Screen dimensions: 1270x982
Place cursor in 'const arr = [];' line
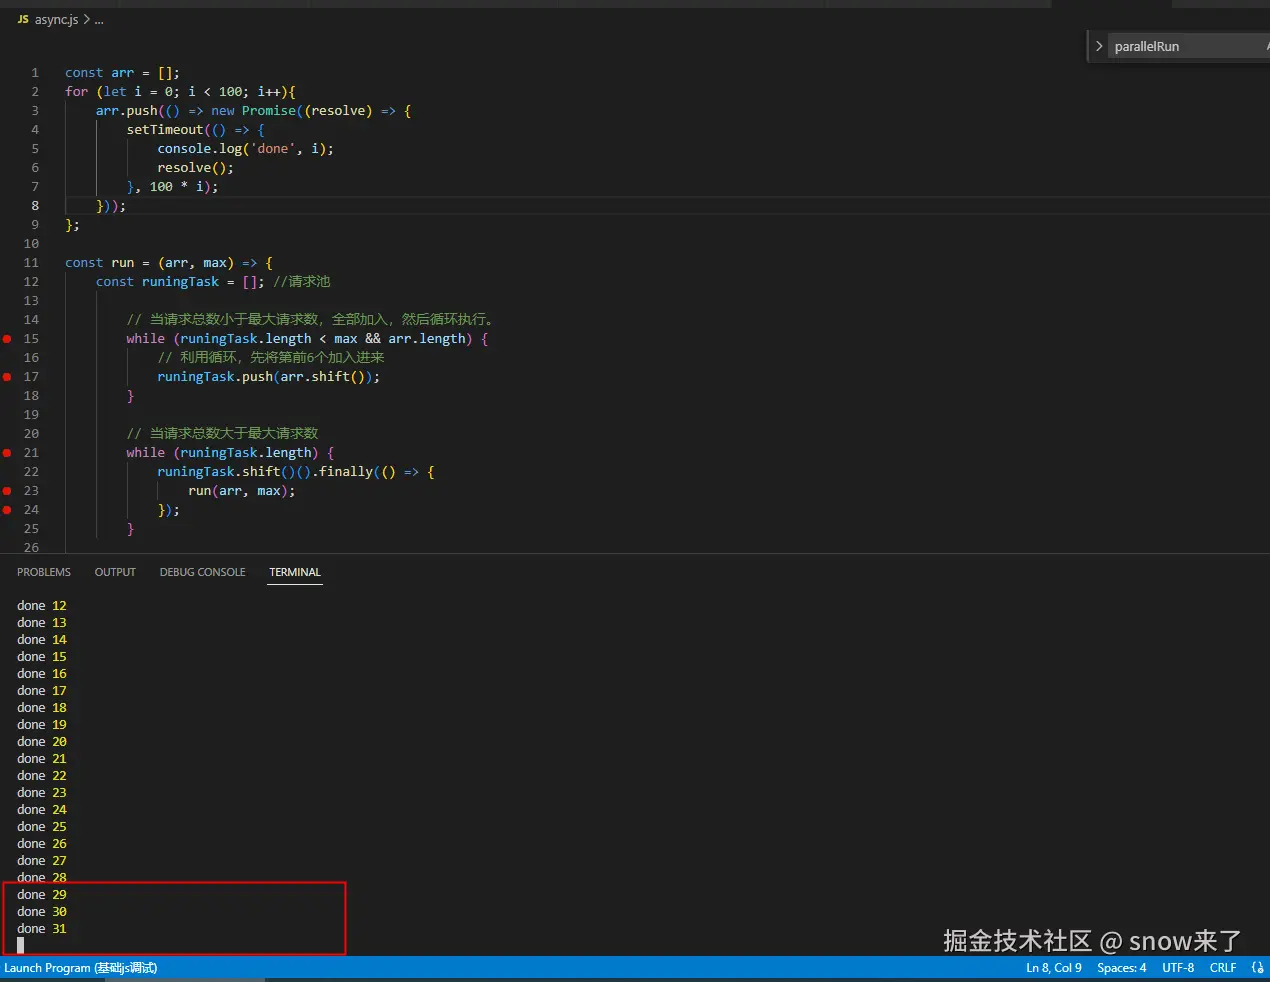click(122, 73)
